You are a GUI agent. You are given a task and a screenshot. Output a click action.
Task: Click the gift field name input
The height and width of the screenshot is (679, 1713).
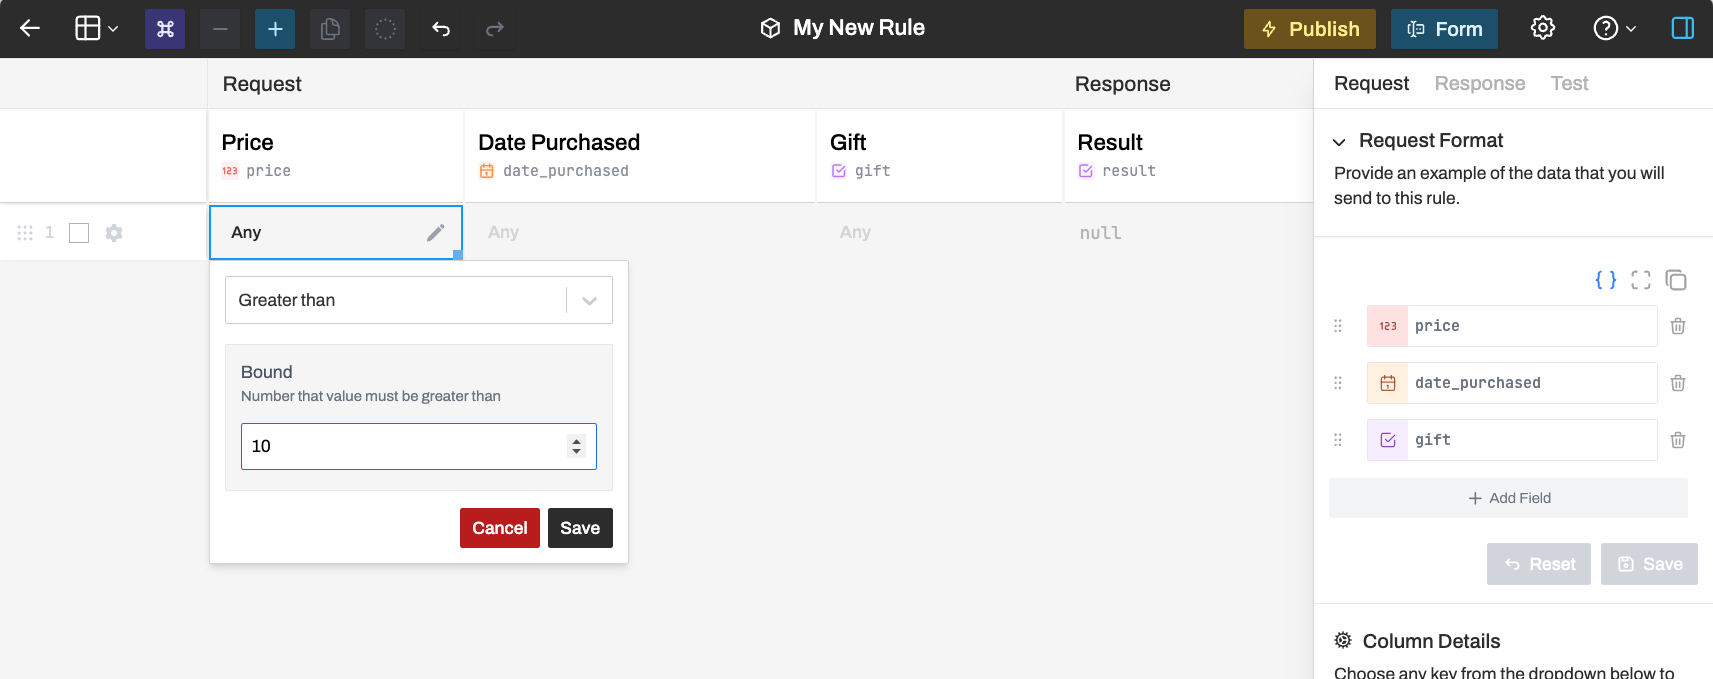pos(1532,440)
